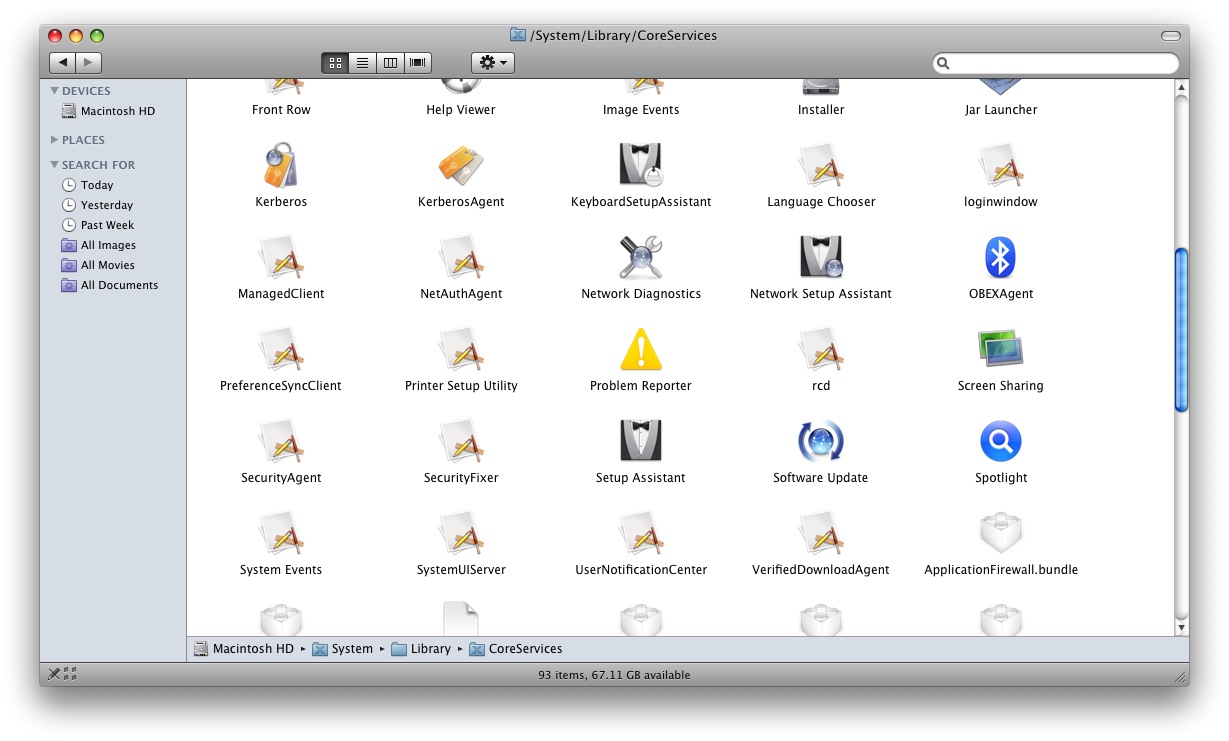Click the Help Viewer label
Image resolution: width=1229 pixels, height=741 pixels.
click(461, 110)
